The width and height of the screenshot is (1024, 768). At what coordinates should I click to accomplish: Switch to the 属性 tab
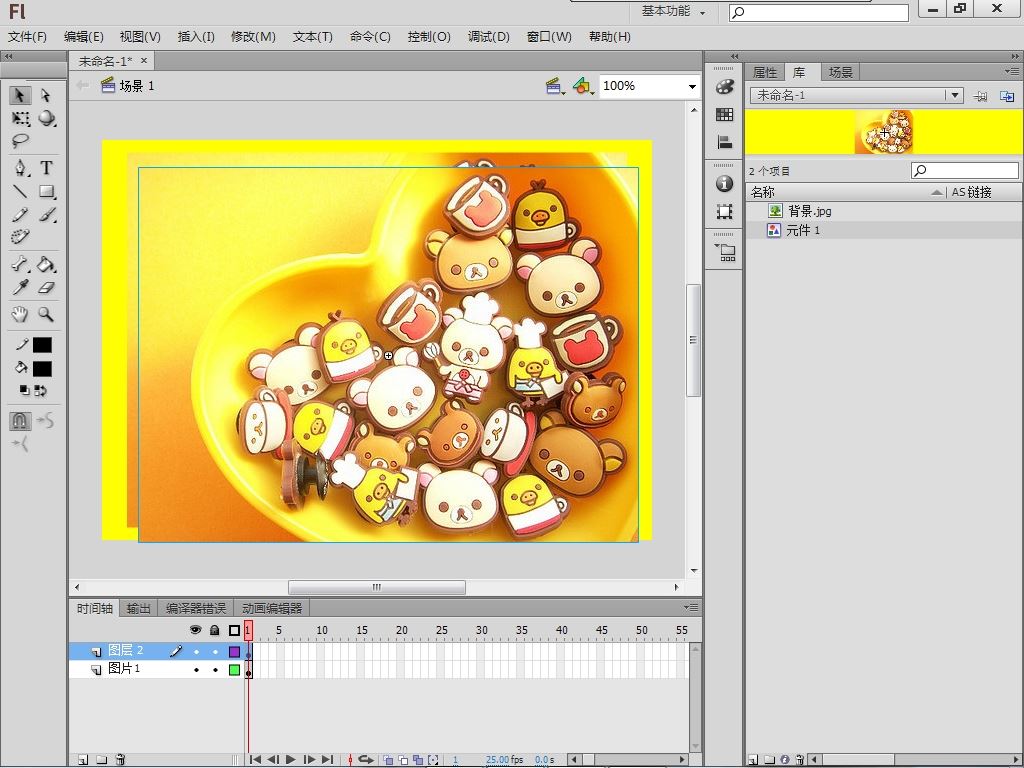[765, 72]
